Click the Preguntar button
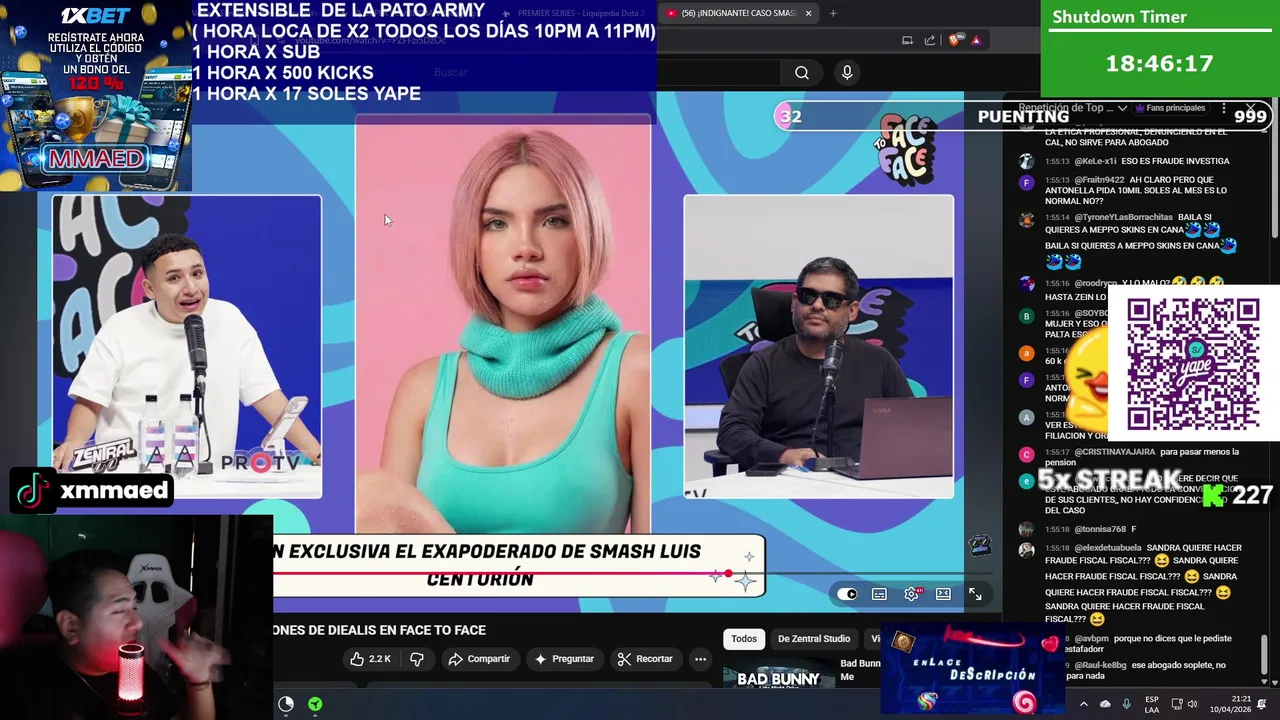Screen dimensions: 1280x720 (x=565, y=659)
